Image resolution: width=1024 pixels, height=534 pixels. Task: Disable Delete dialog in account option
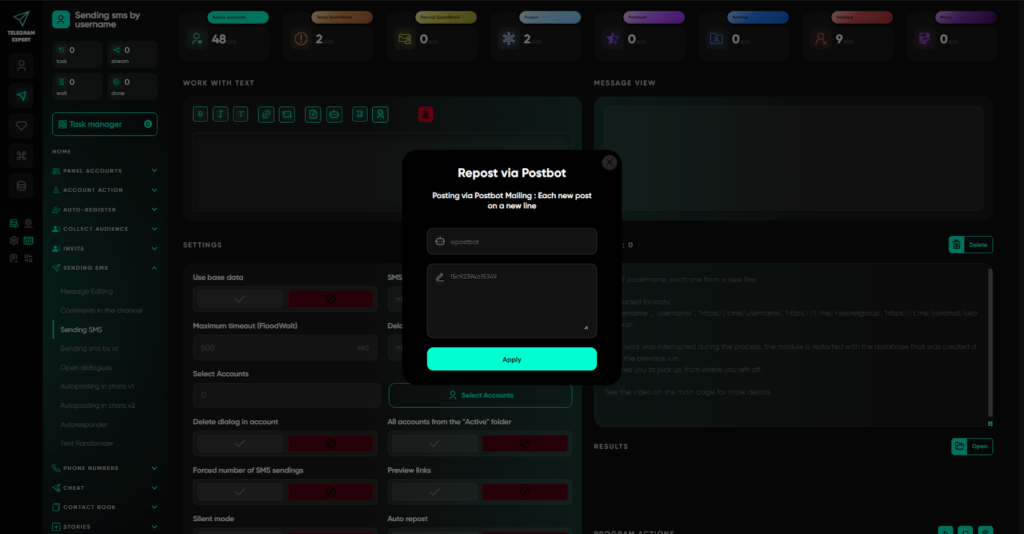point(330,443)
